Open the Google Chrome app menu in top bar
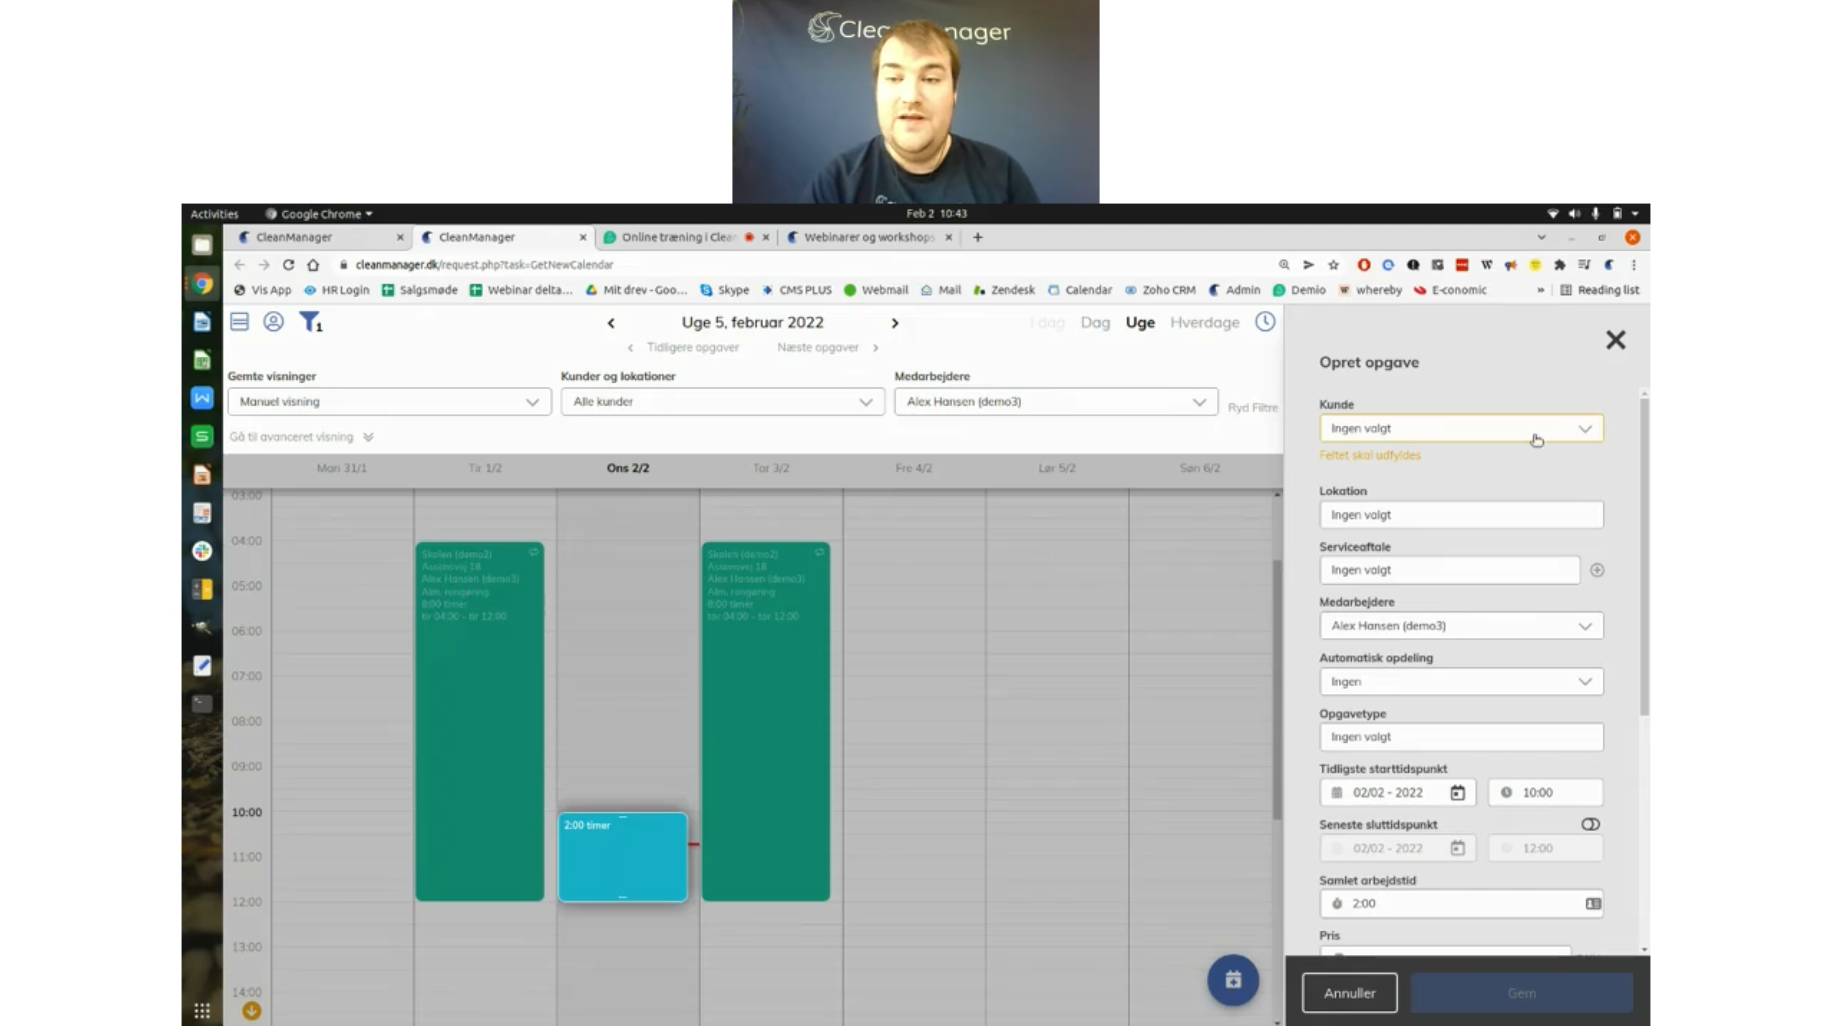1831x1026 pixels. (319, 214)
